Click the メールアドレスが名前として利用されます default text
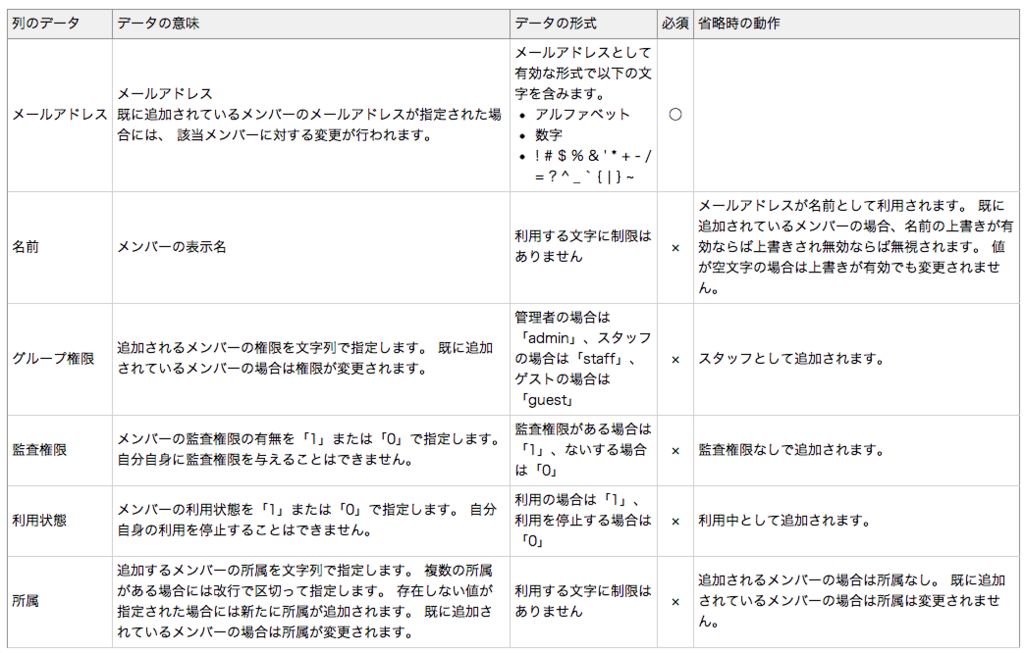This screenshot has height=653, width=1024. pyautogui.click(x=856, y=247)
